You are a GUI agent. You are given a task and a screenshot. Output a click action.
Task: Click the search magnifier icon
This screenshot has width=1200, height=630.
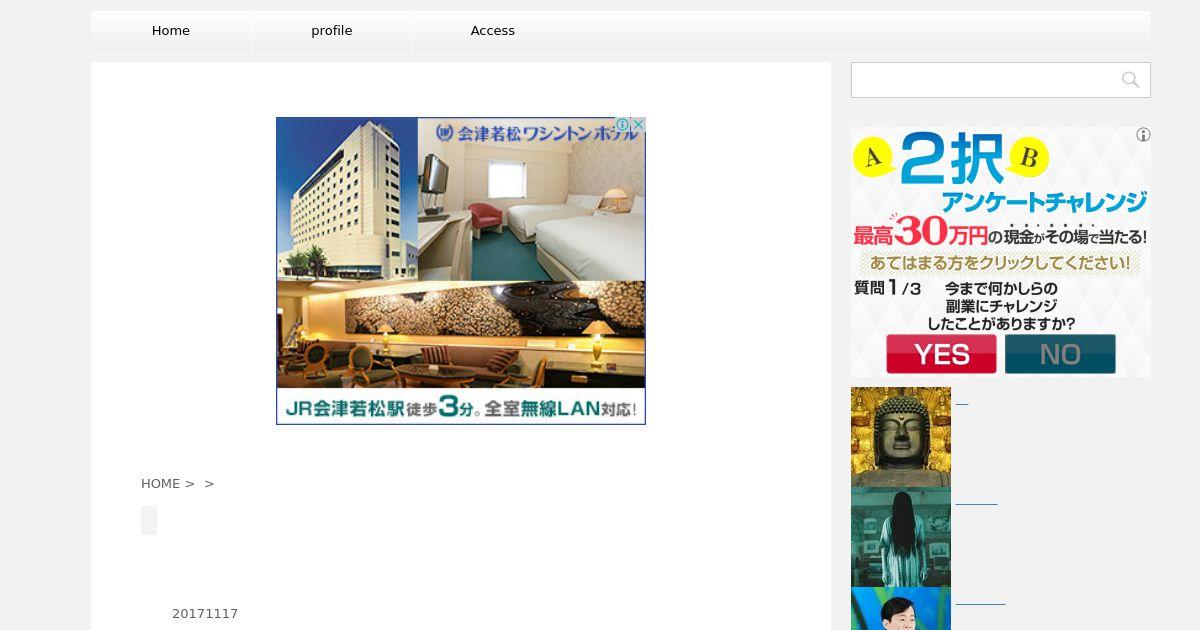click(1130, 80)
